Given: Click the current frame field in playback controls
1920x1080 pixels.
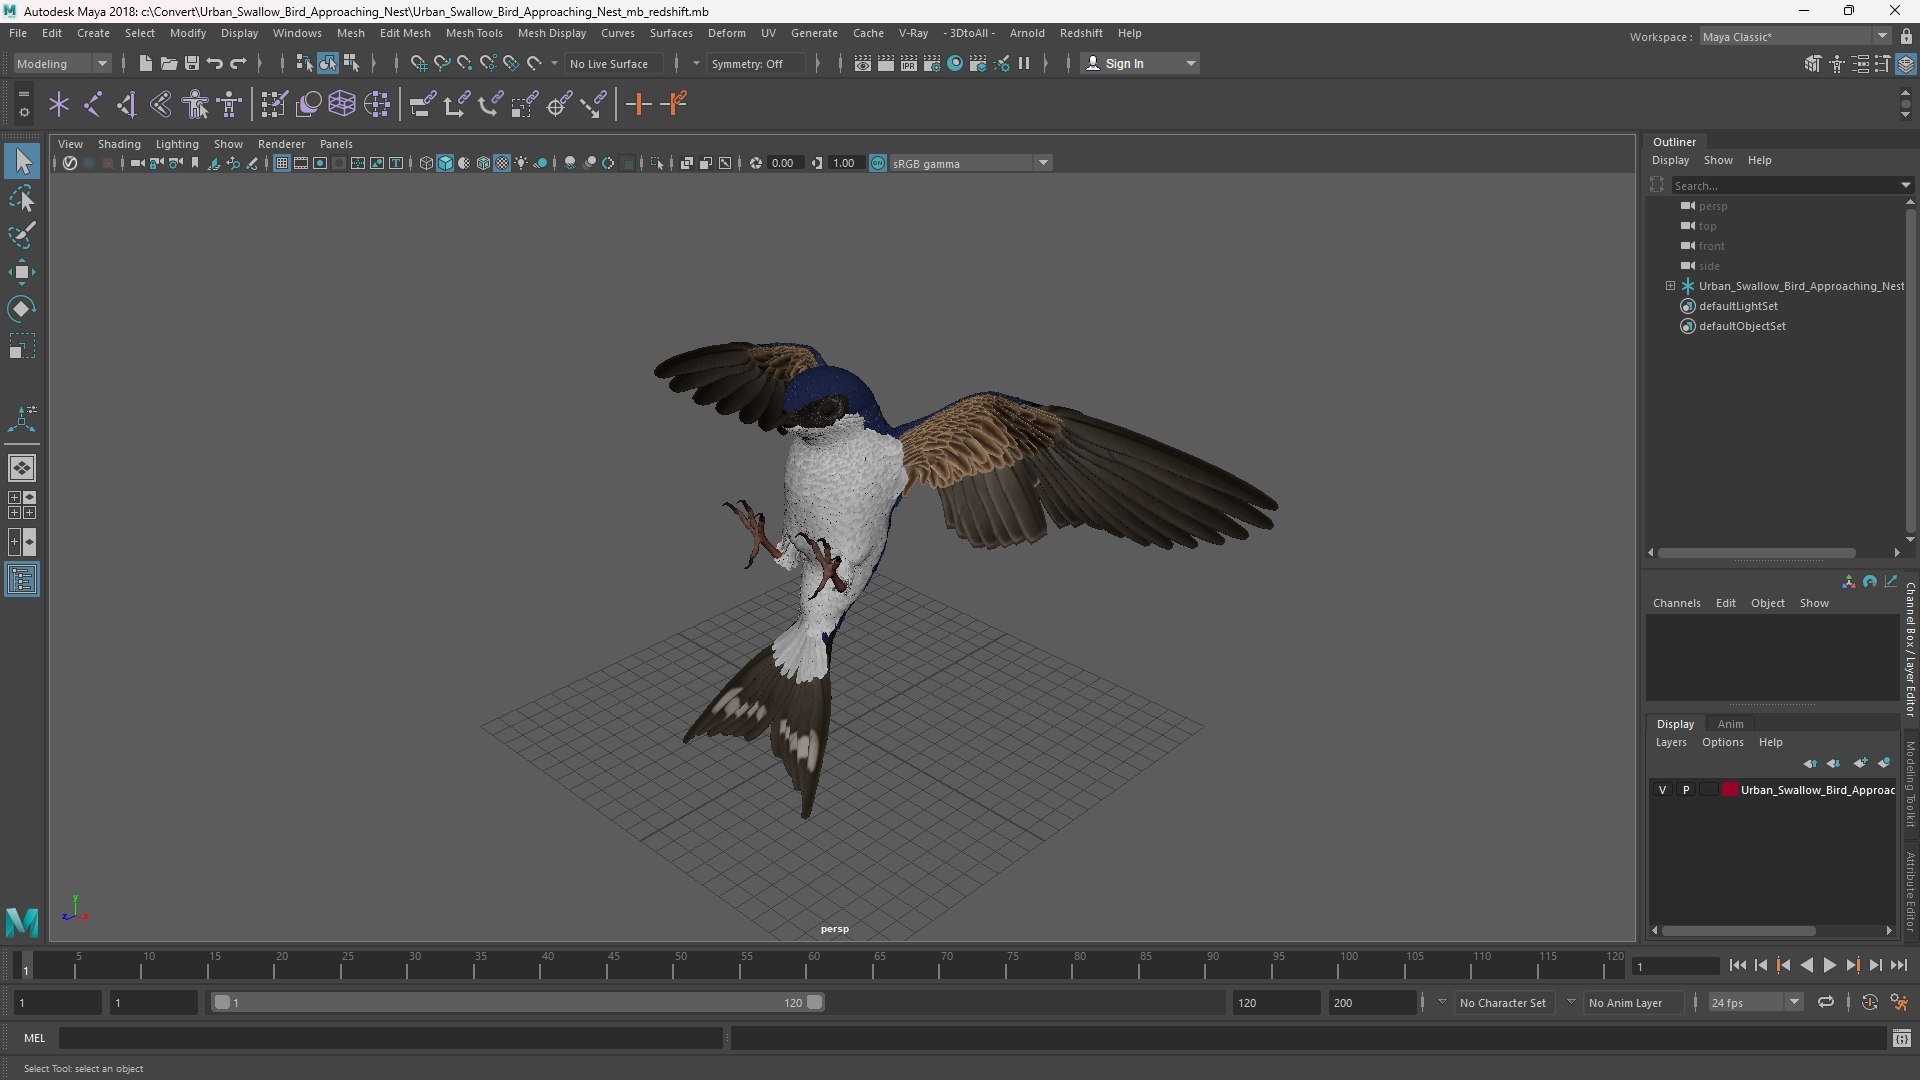Looking at the screenshot, I should point(1675,966).
